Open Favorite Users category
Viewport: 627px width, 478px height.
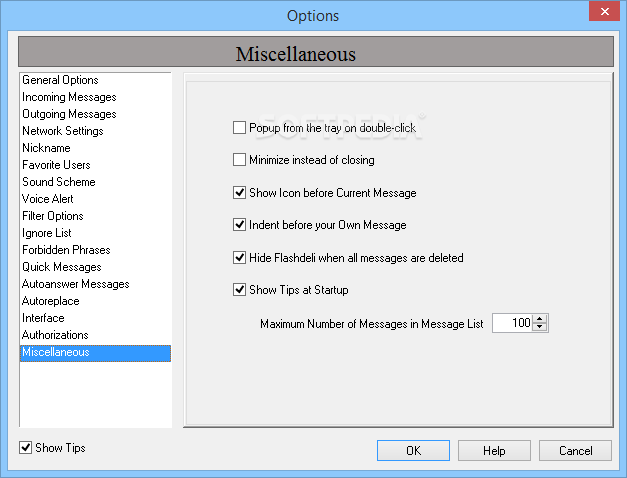pos(95,165)
